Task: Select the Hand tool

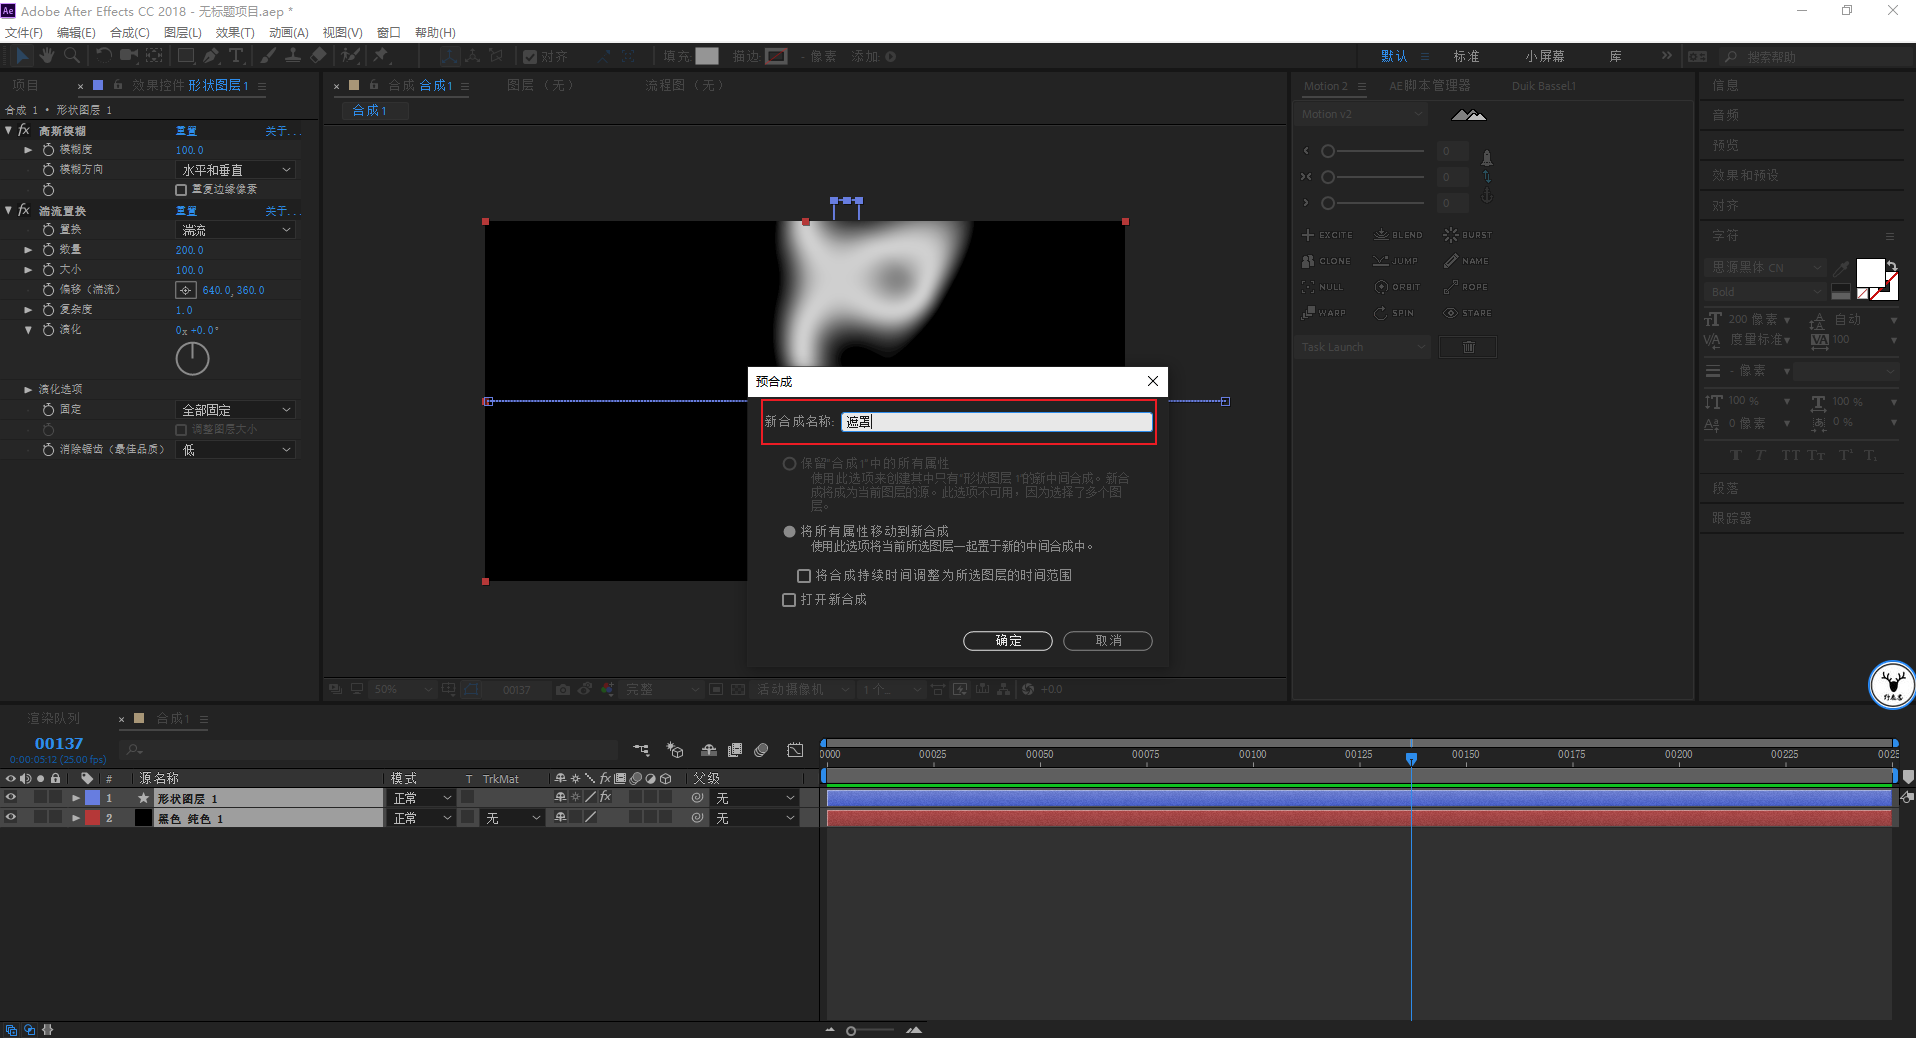Action: (47, 56)
